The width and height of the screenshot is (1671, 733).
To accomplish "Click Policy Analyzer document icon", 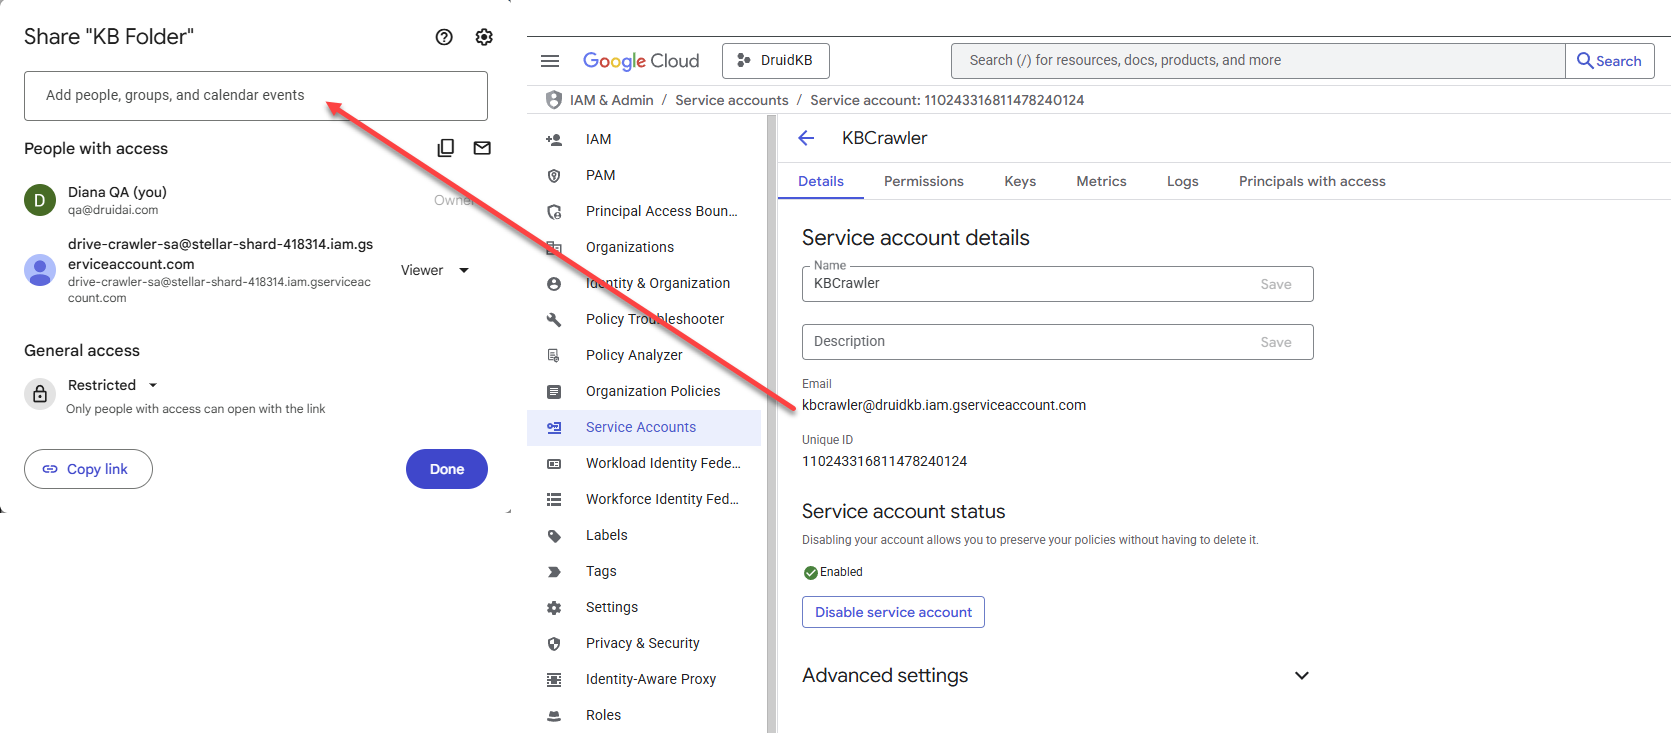I will coord(554,356).
